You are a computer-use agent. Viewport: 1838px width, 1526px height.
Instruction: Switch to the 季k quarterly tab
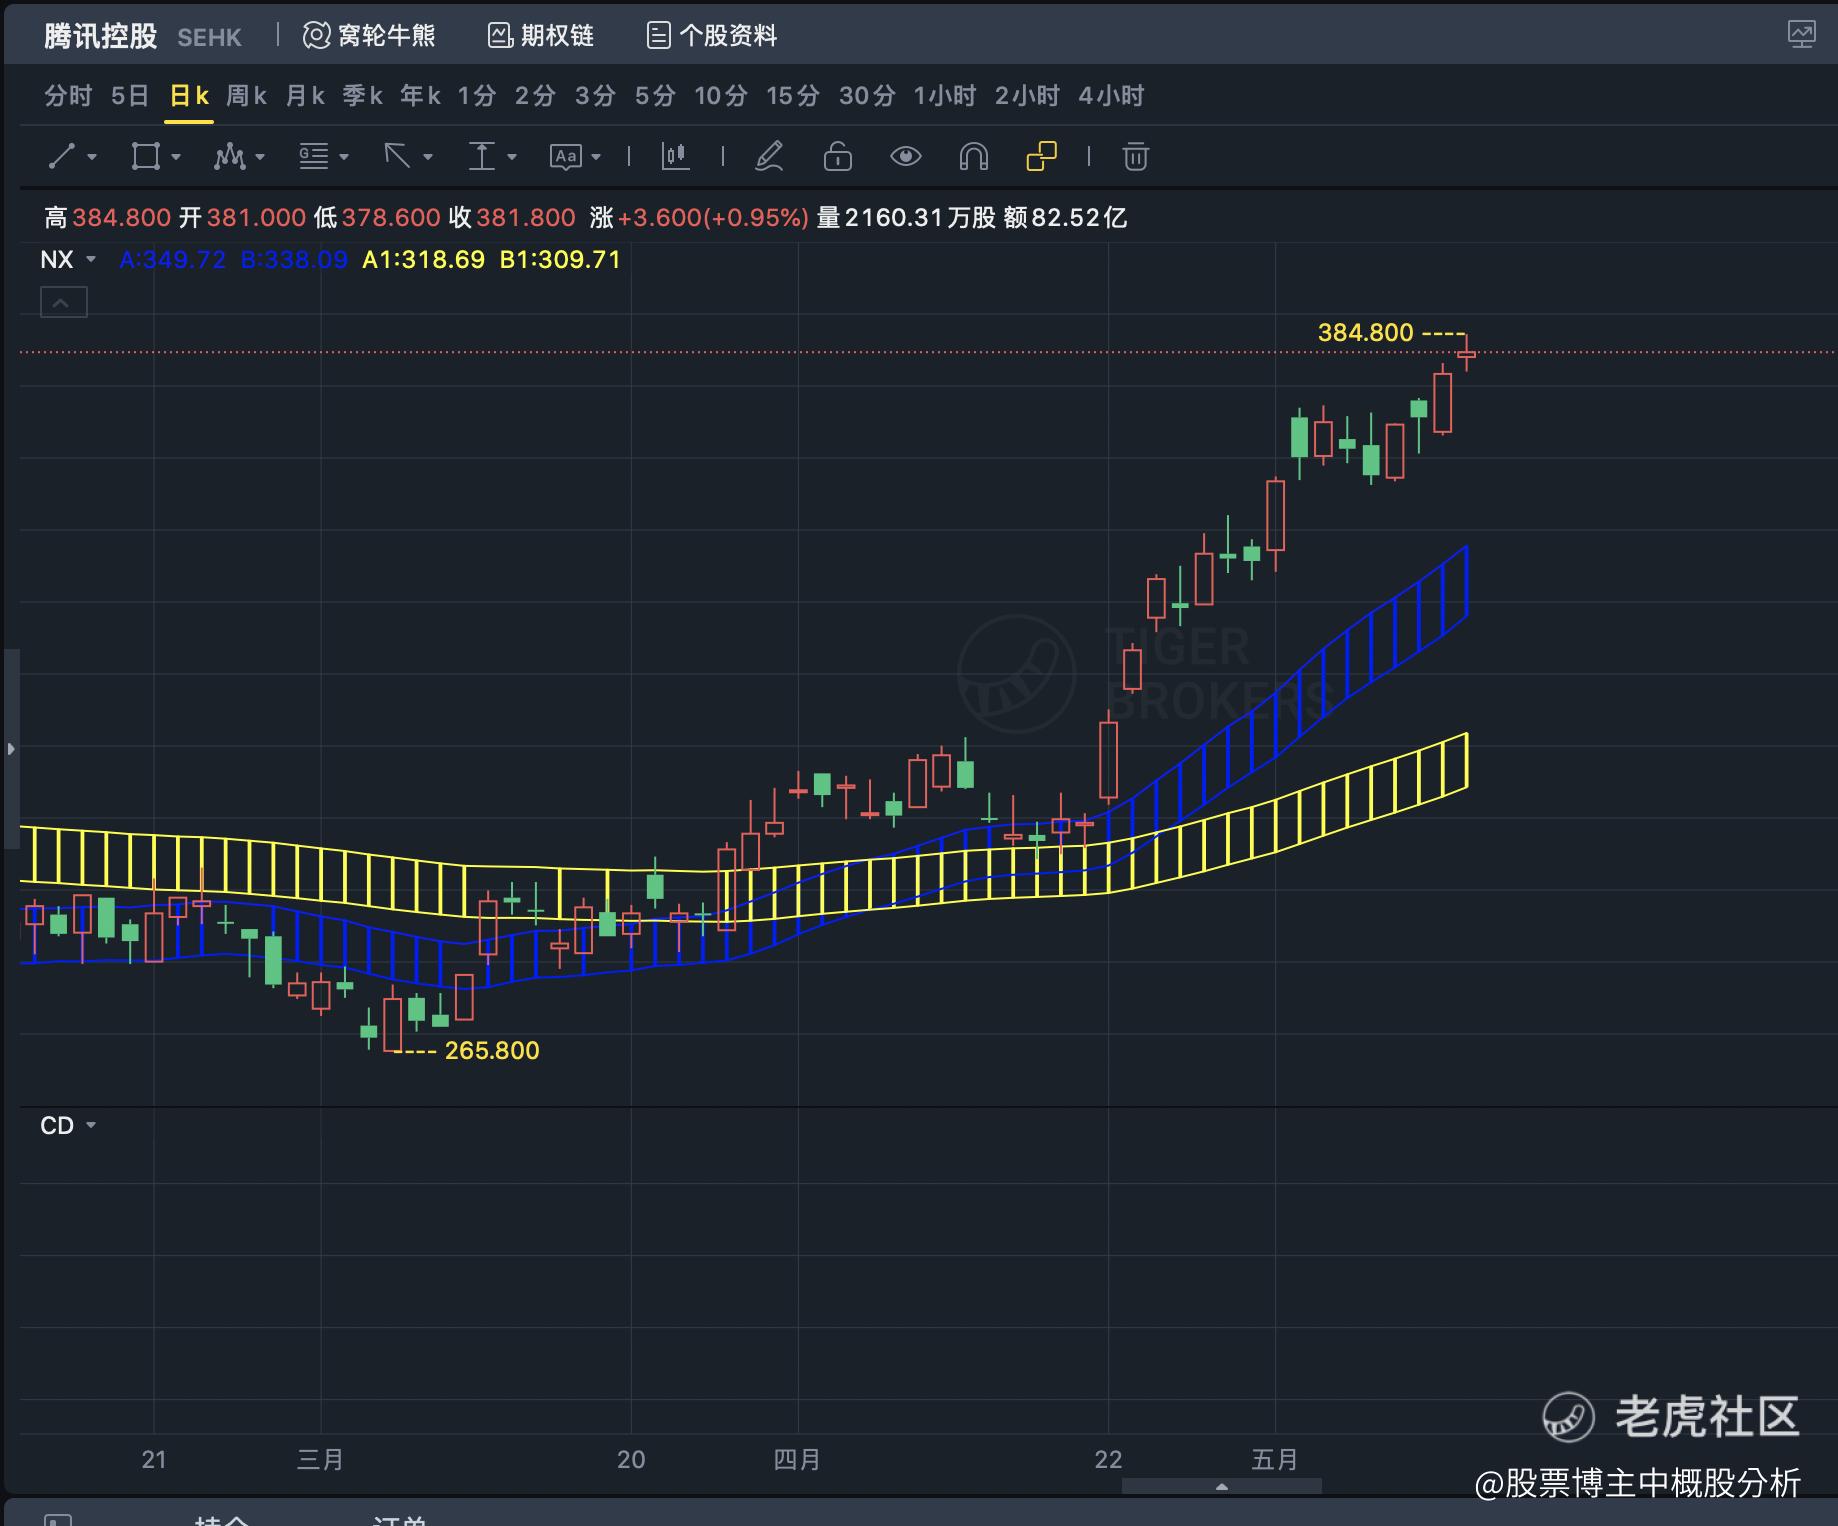click(363, 96)
